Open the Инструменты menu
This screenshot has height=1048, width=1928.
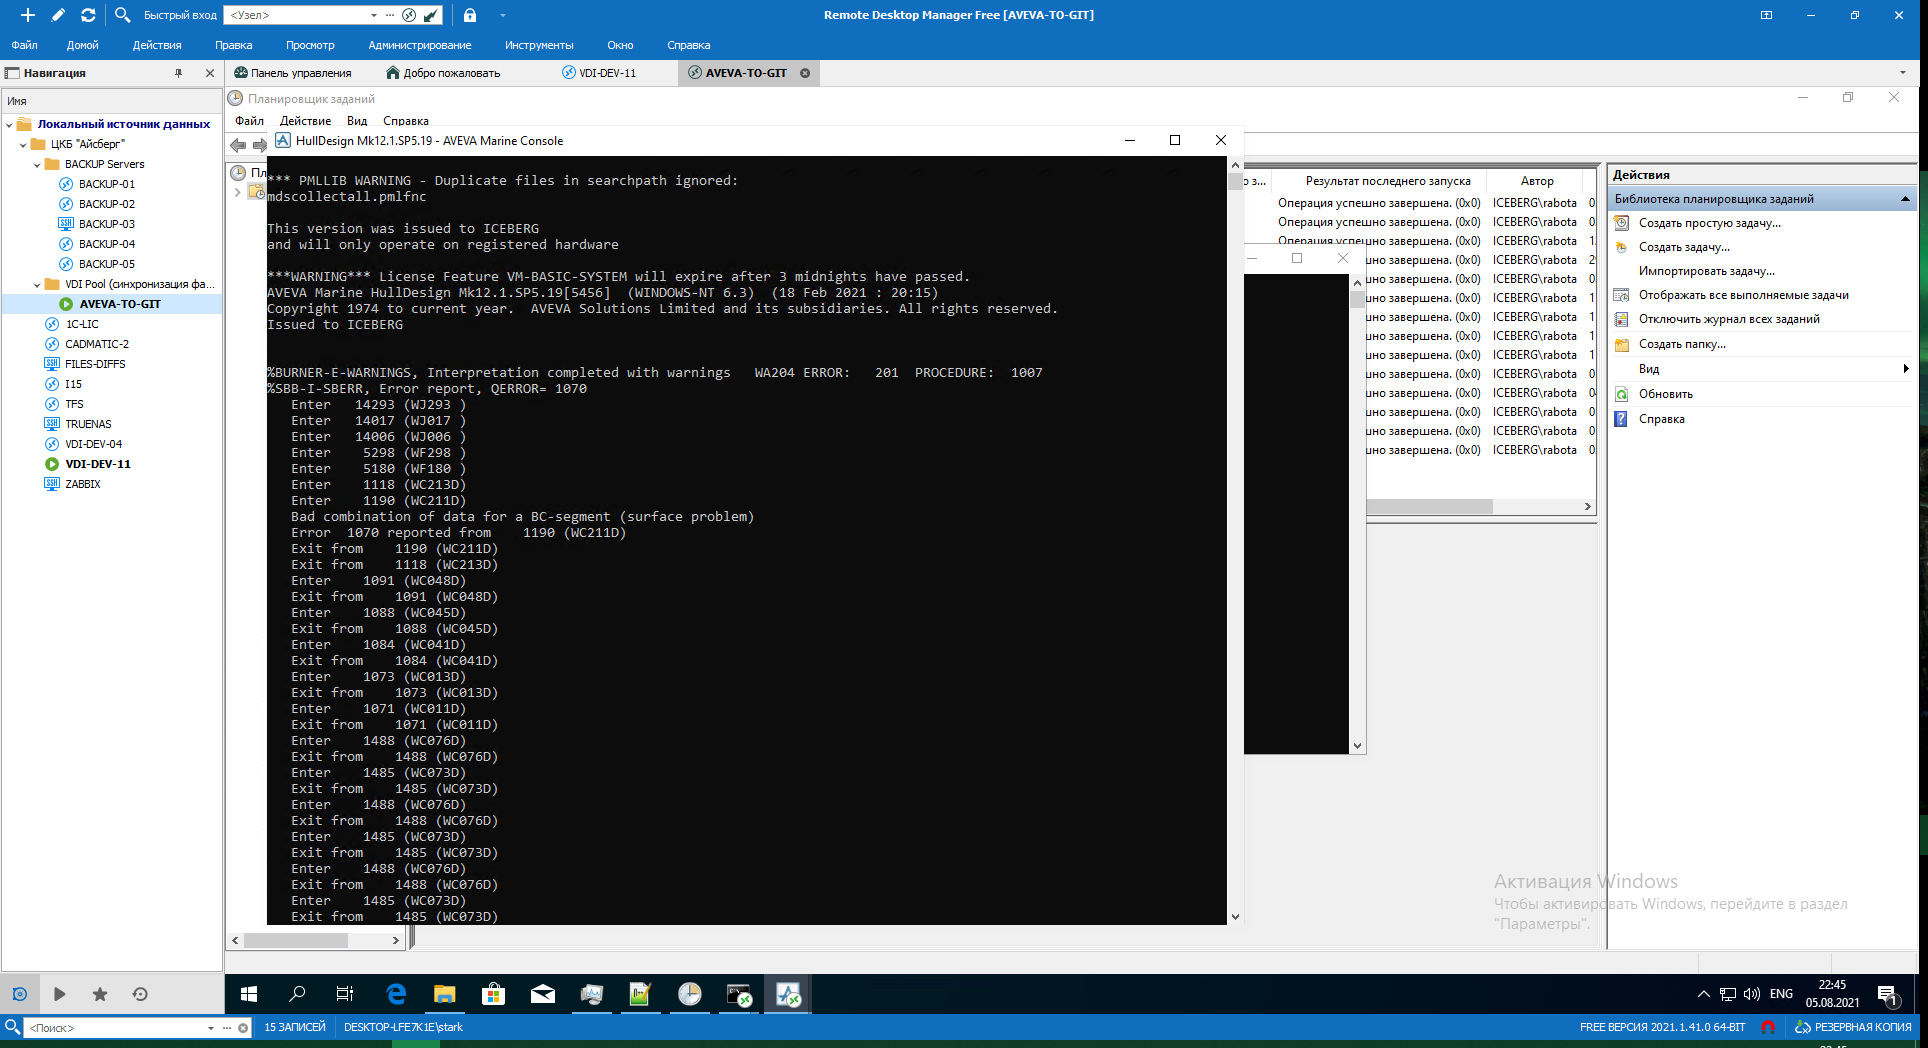pos(539,45)
